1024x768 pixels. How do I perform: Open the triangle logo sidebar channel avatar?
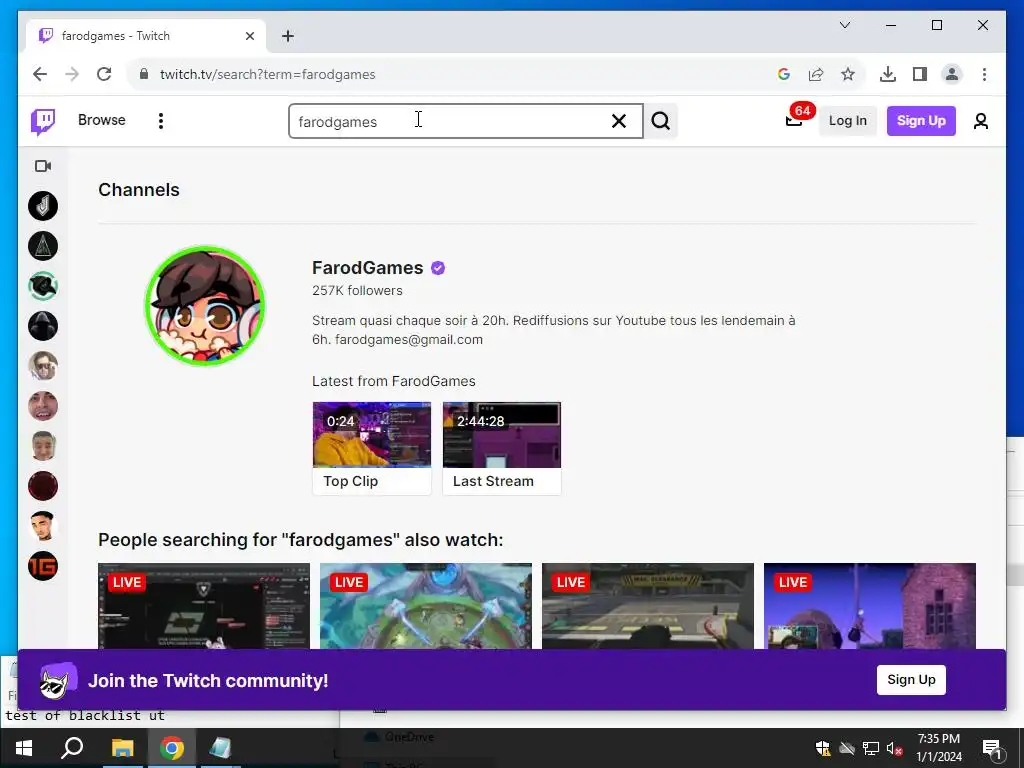43,246
